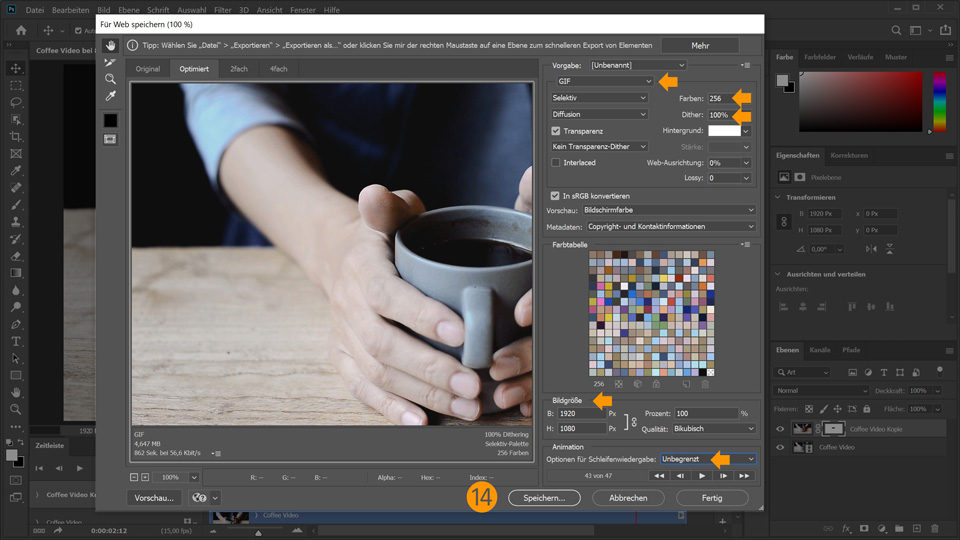Image resolution: width=960 pixels, height=540 pixels.
Task: Click the Speichern button
Action: pyautogui.click(x=544, y=497)
